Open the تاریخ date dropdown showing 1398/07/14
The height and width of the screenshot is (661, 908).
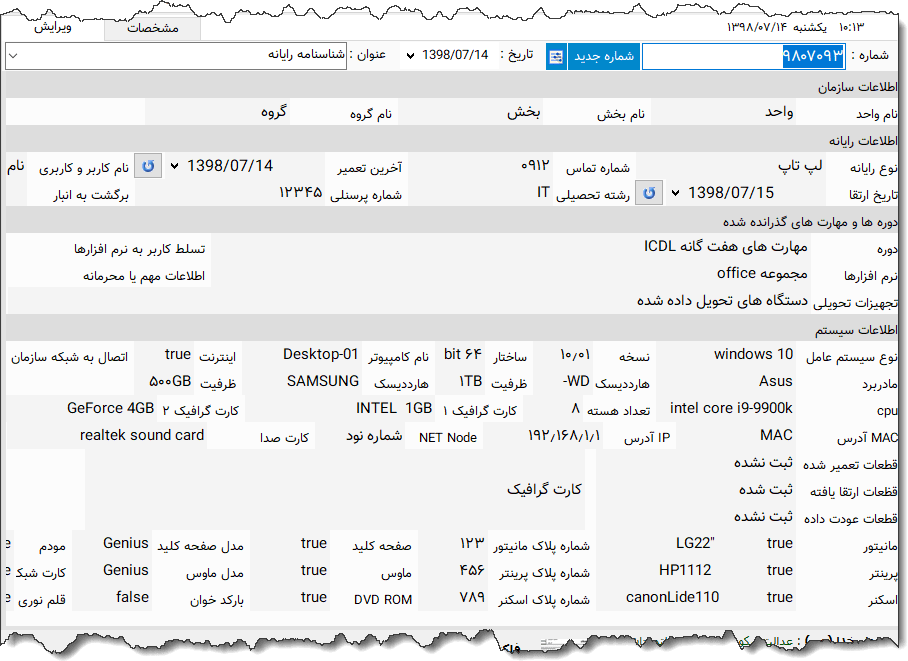(412, 56)
